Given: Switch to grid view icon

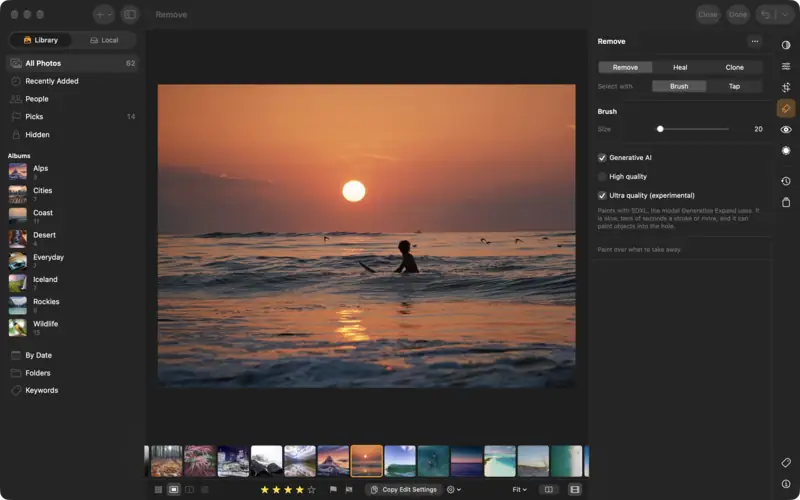Looking at the screenshot, I should 158,489.
